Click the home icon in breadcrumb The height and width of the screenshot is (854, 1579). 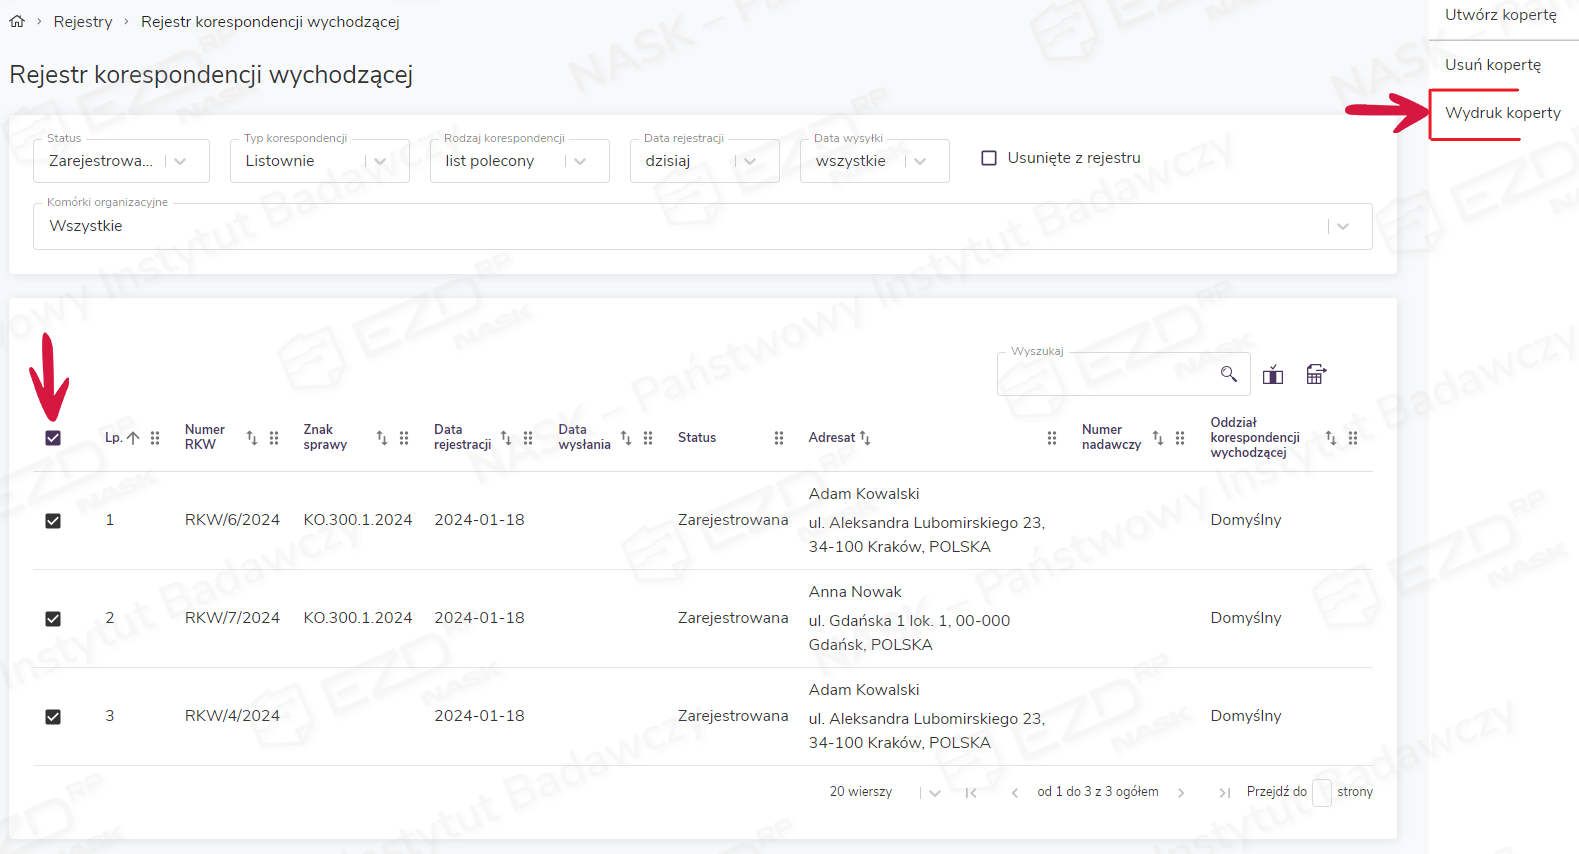[17, 21]
